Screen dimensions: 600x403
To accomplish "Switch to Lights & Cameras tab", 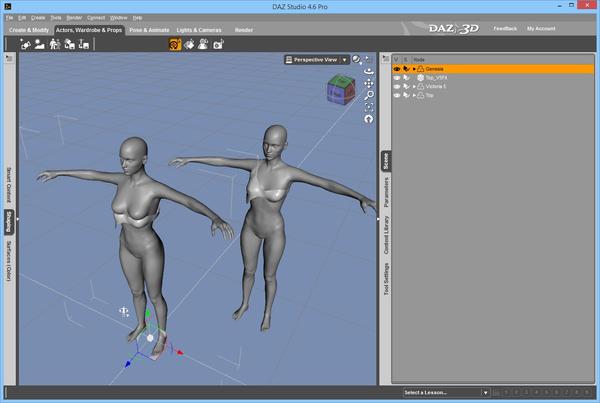I will click(x=199, y=30).
